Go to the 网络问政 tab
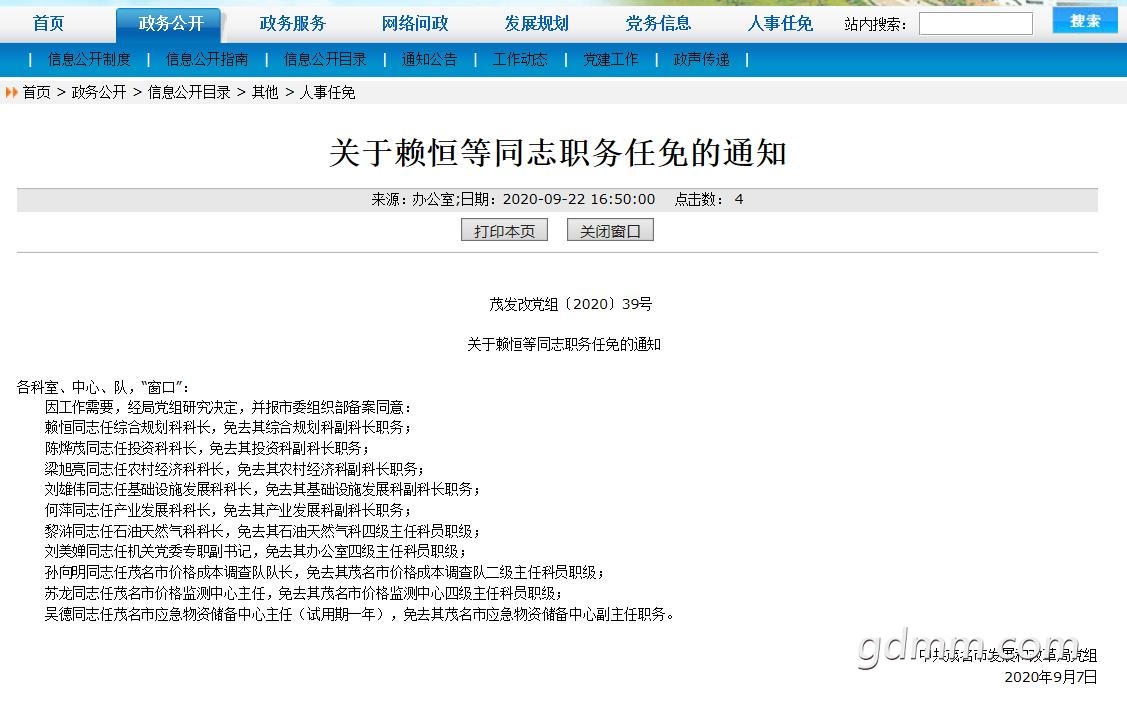 415,24
